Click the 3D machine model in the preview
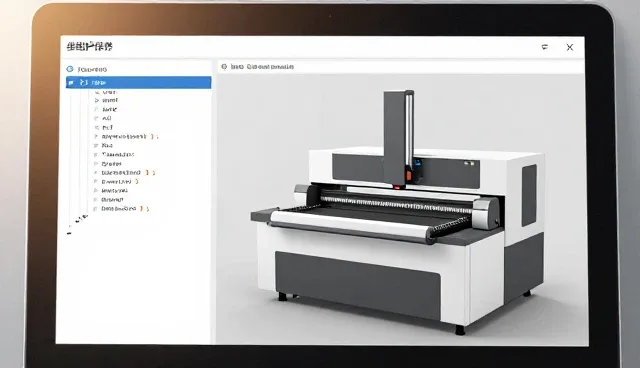640x368 pixels. pos(398,212)
